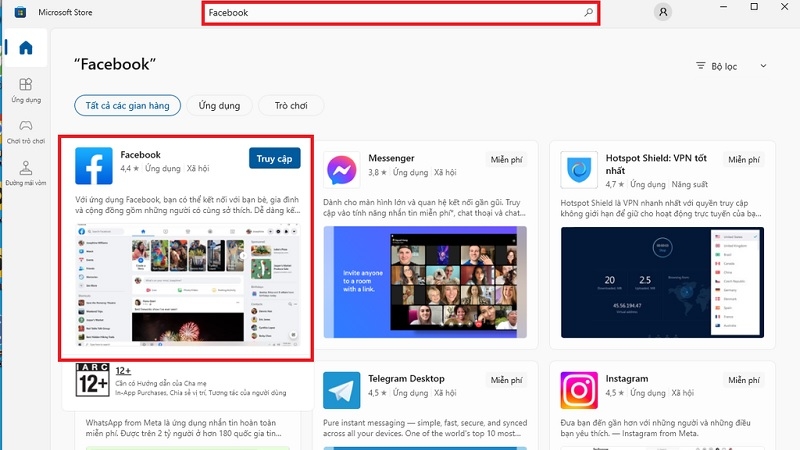Click the IARC 12+ rating badge
Image resolution: width=800 pixels, height=450 pixels.
[92, 380]
